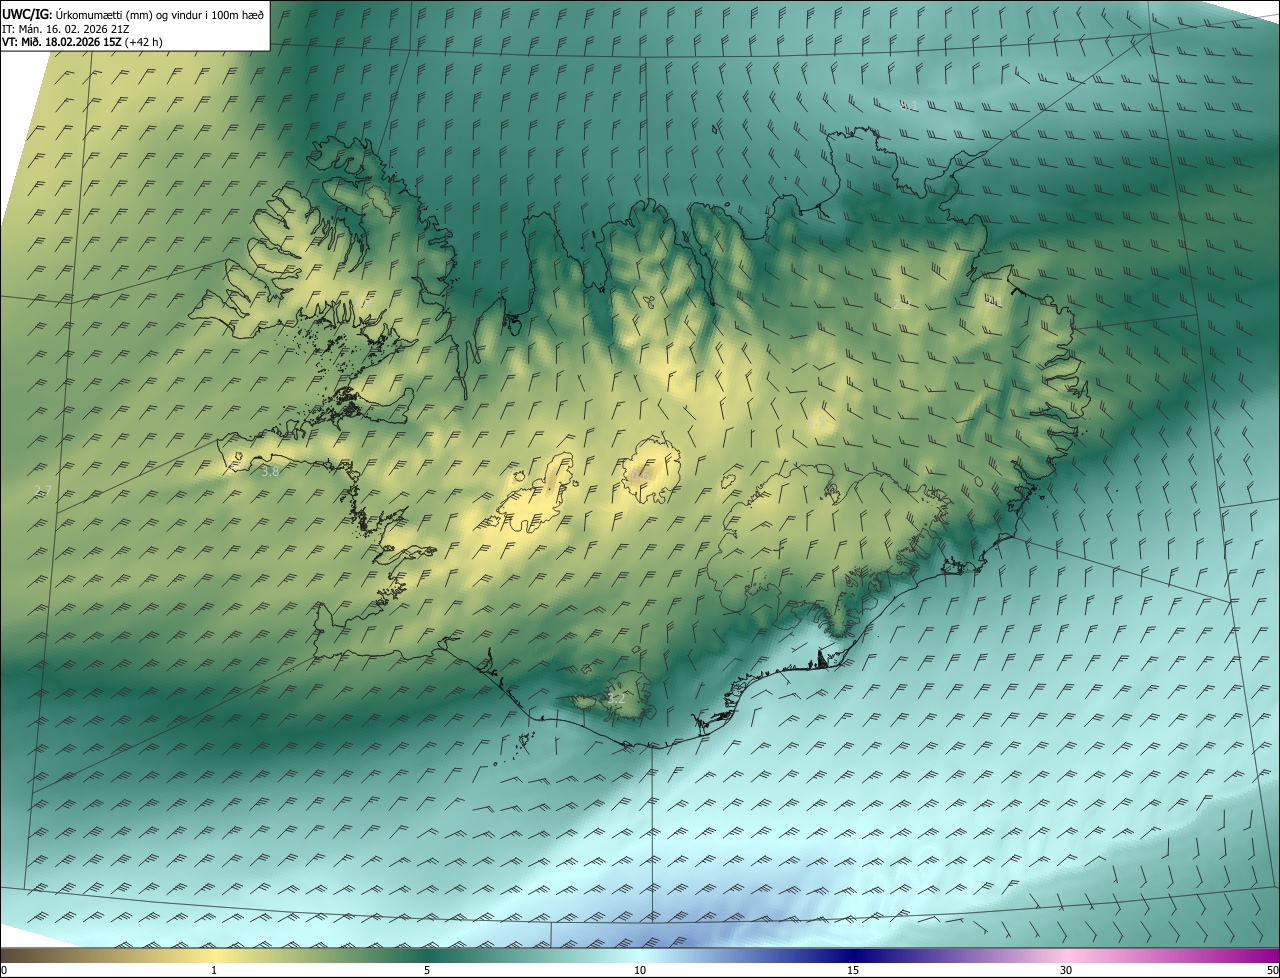Click the "50" label on the colour scale
Image resolution: width=1280 pixels, height=978 pixels.
point(1272,971)
